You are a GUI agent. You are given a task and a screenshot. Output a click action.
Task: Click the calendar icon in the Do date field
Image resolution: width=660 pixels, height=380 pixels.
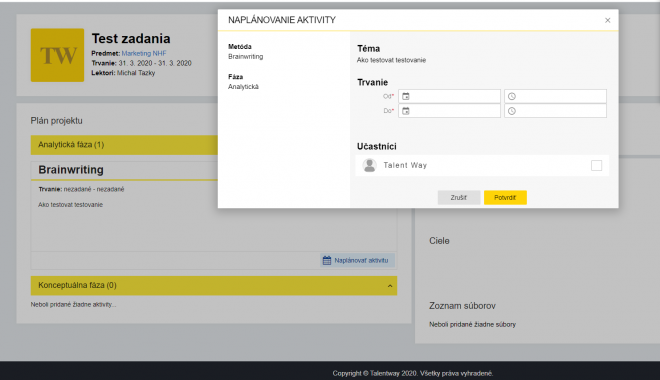coord(406,111)
